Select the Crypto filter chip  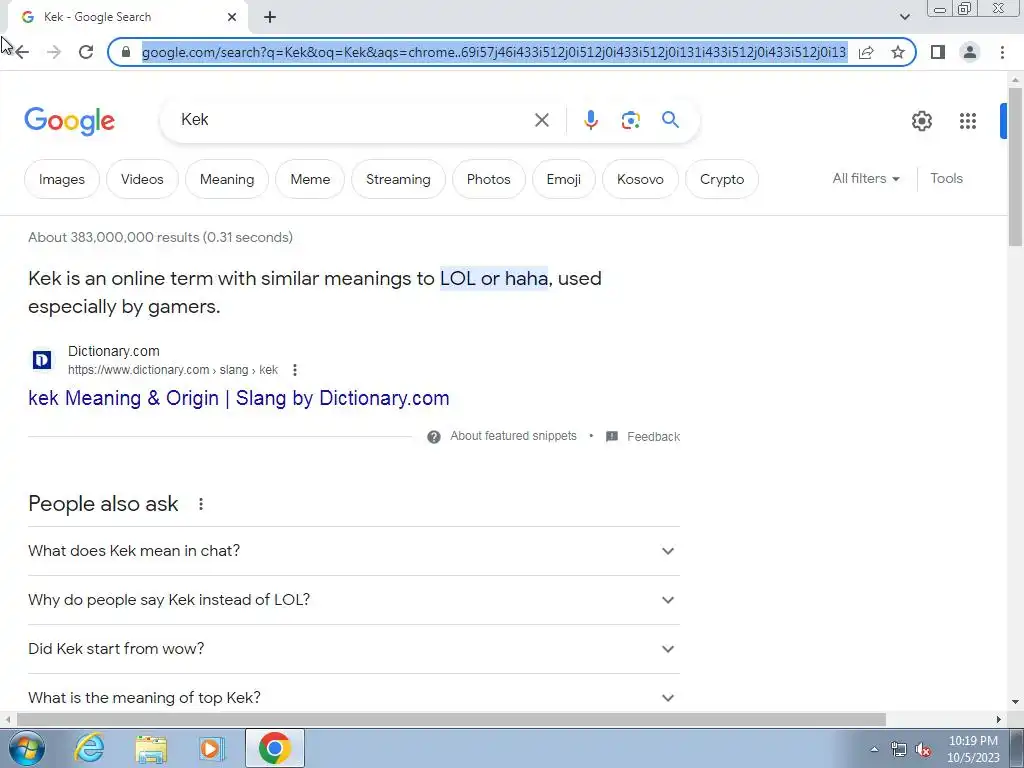(722, 179)
